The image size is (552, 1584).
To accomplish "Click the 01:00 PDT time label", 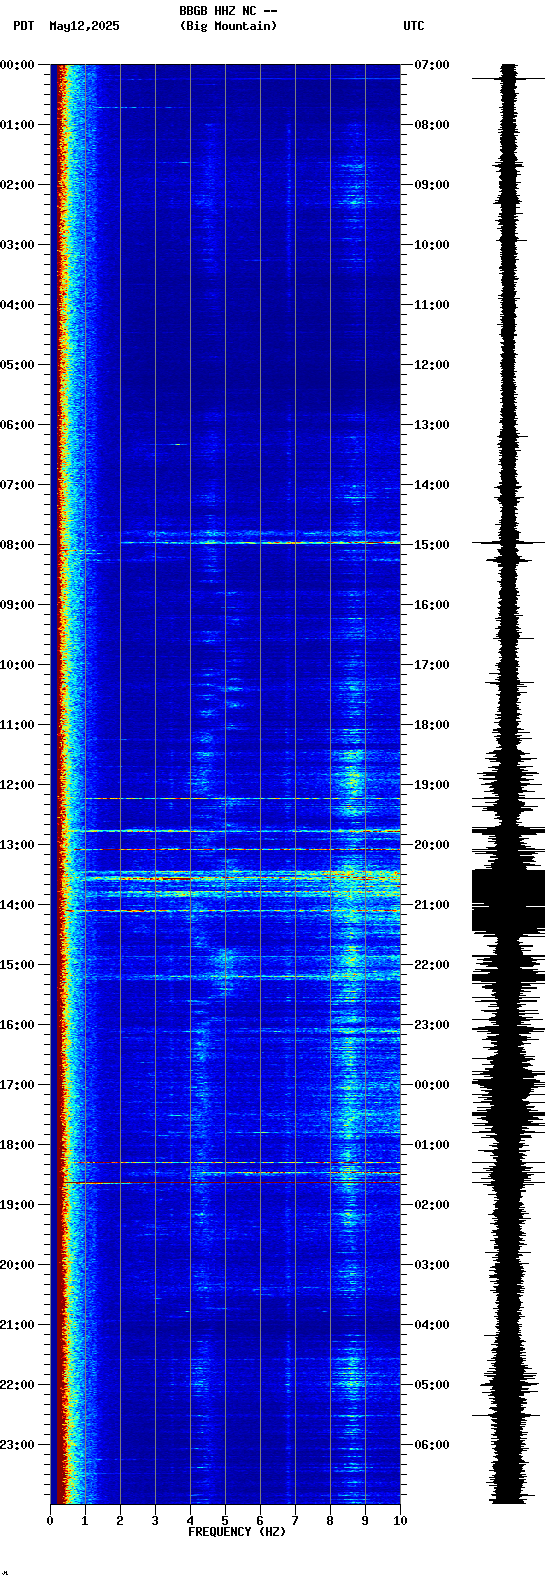I will click(x=17, y=125).
